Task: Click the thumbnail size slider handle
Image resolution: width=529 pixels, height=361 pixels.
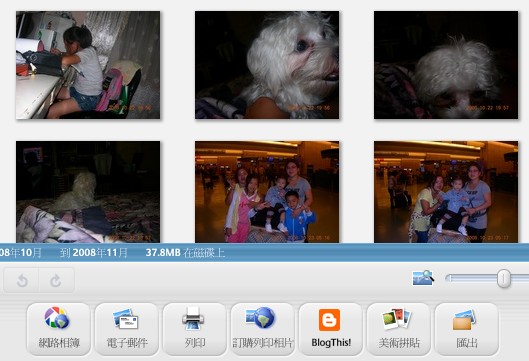Action: (x=504, y=278)
